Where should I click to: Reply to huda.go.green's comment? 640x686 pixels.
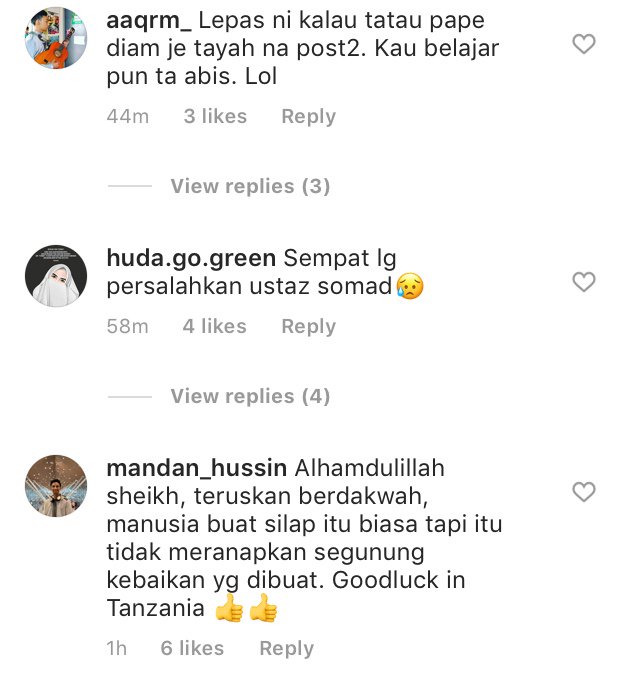coord(308,326)
